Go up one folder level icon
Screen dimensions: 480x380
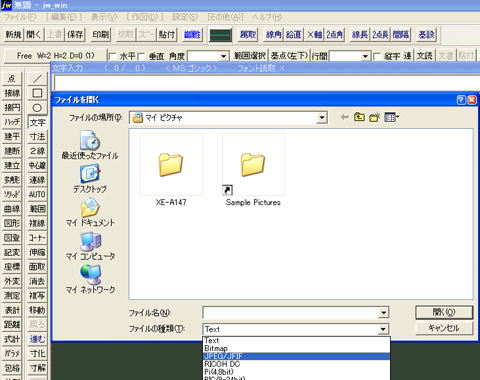(359, 117)
